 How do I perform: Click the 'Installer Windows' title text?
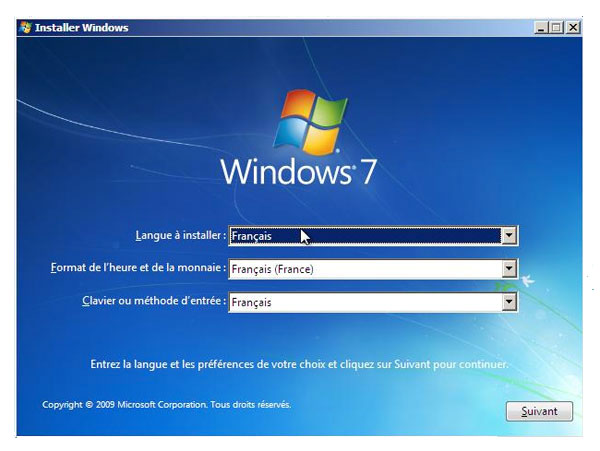[82, 28]
